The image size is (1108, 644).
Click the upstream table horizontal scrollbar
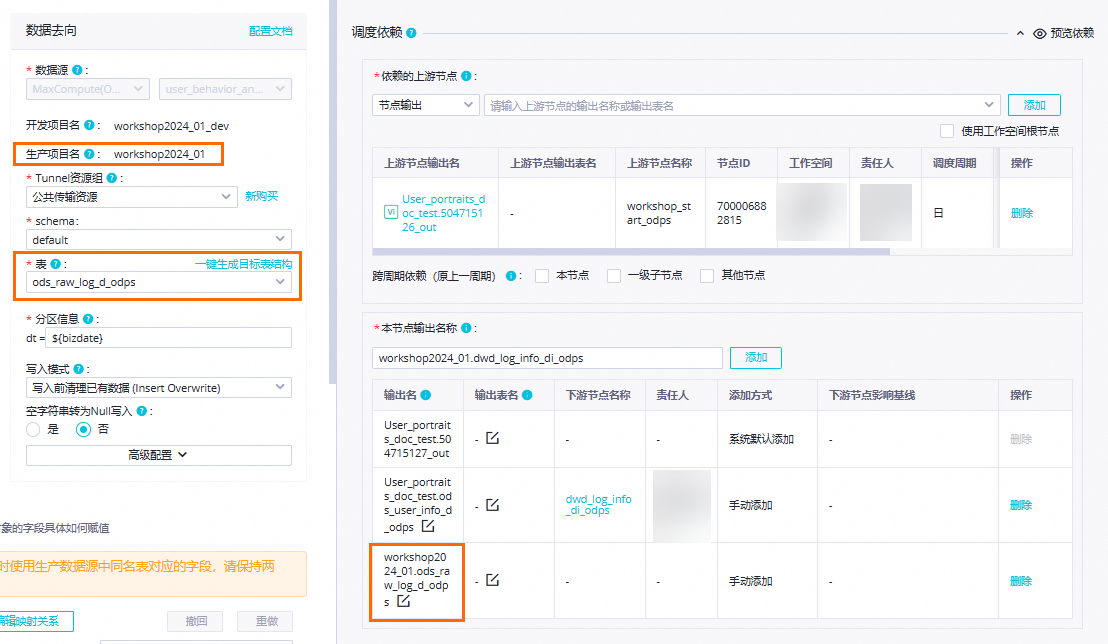point(631,252)
